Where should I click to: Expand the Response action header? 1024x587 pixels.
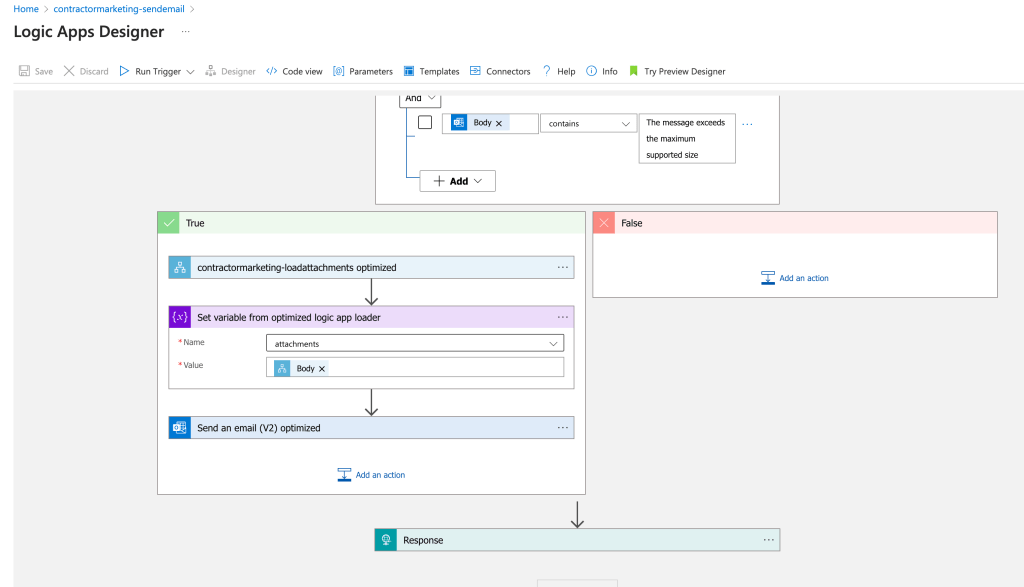point(577,540)
